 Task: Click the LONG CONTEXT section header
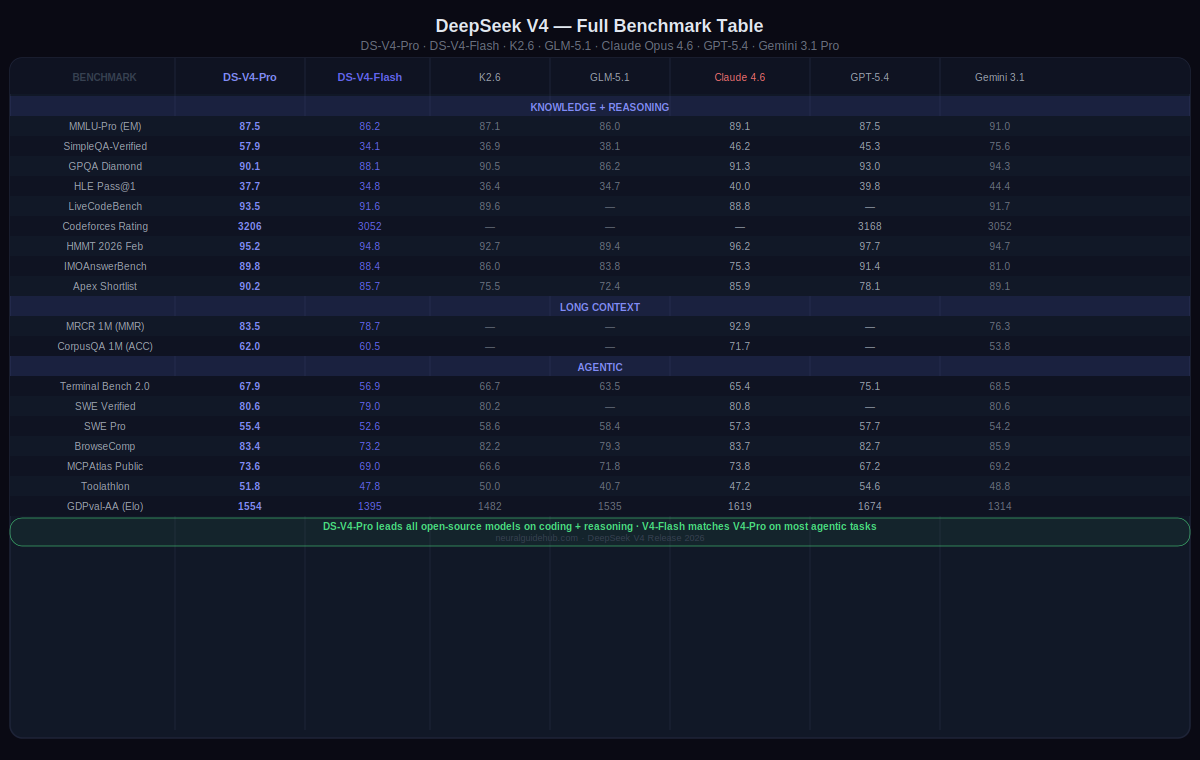coord(599,307)
